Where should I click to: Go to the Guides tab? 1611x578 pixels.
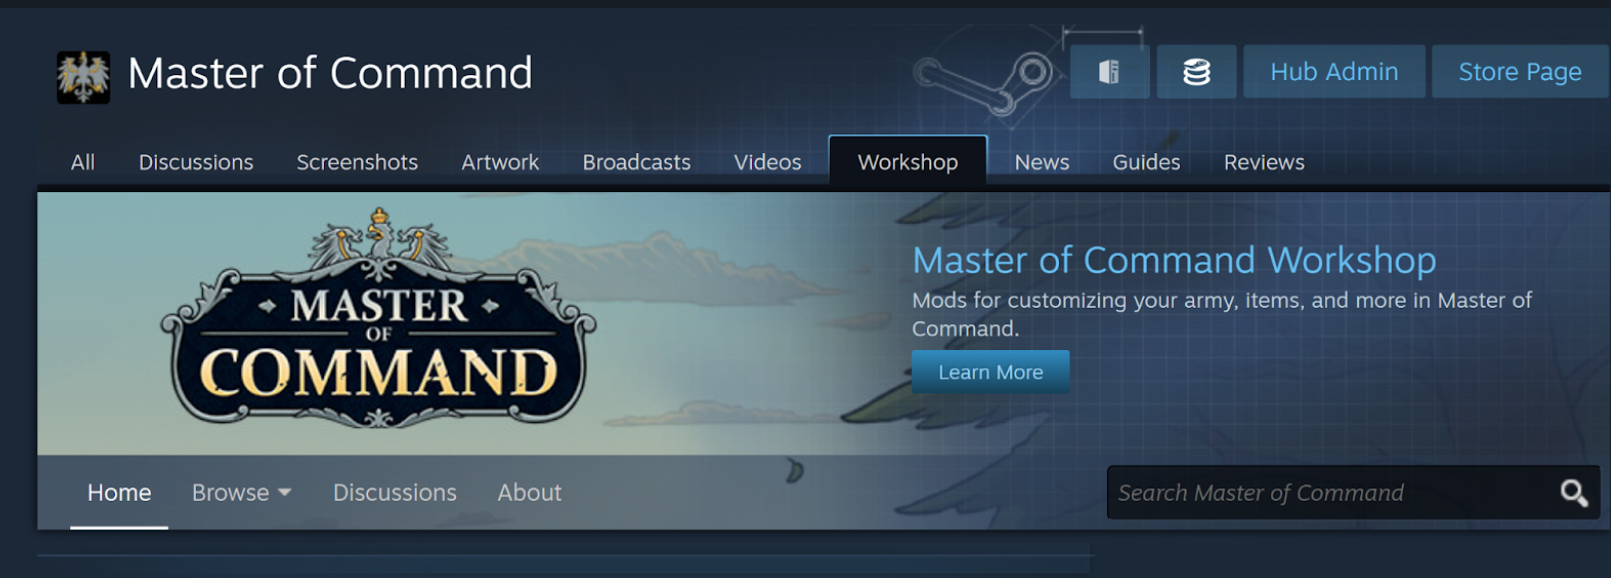(x=1146, y=162)
